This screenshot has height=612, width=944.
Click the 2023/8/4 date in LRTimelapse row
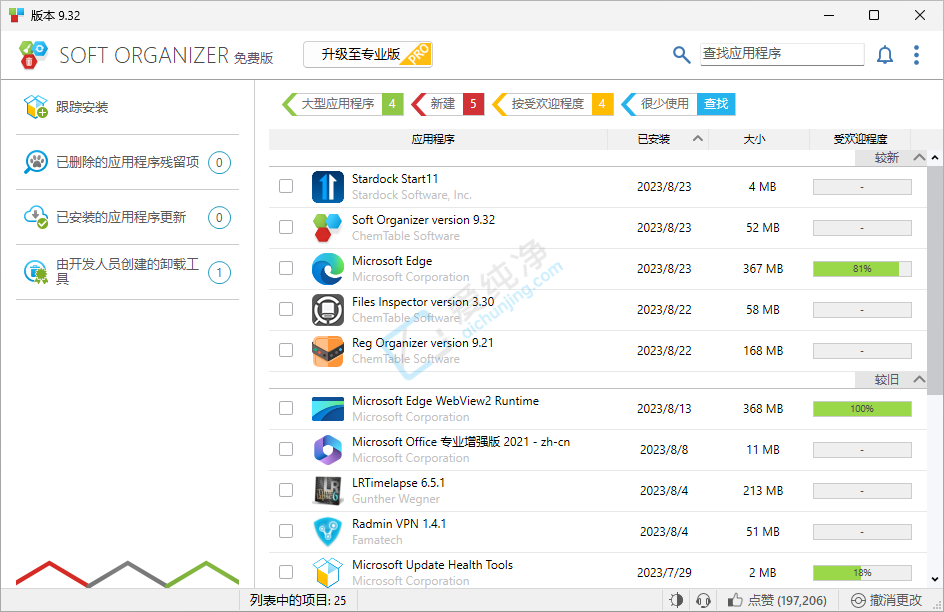pos(663,490)
